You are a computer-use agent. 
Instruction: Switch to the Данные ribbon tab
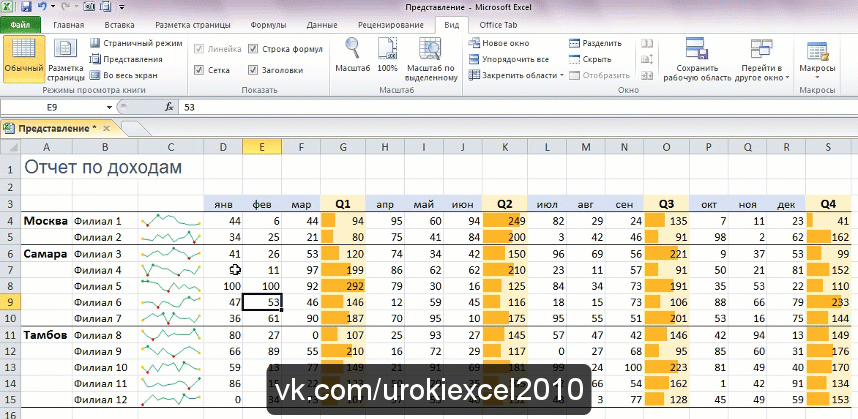[x=322, y=25]
